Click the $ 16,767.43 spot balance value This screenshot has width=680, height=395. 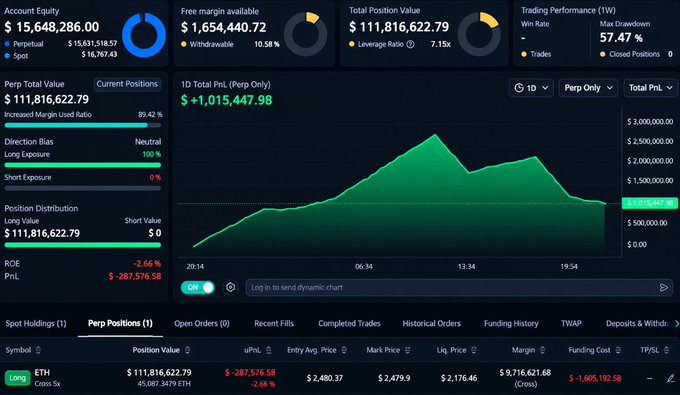pyautogui.click(x=99, y=54)
